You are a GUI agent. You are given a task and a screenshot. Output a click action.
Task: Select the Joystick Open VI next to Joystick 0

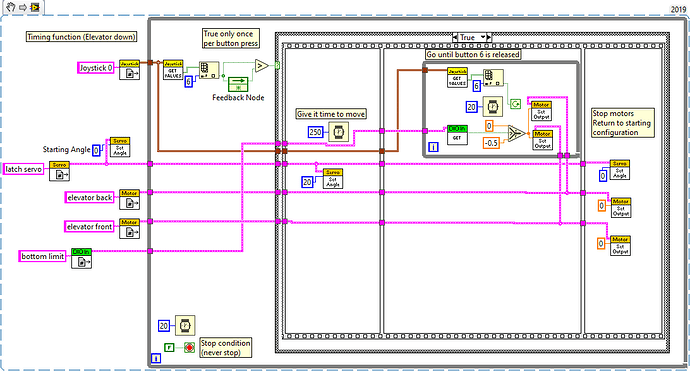click(129, 70)
